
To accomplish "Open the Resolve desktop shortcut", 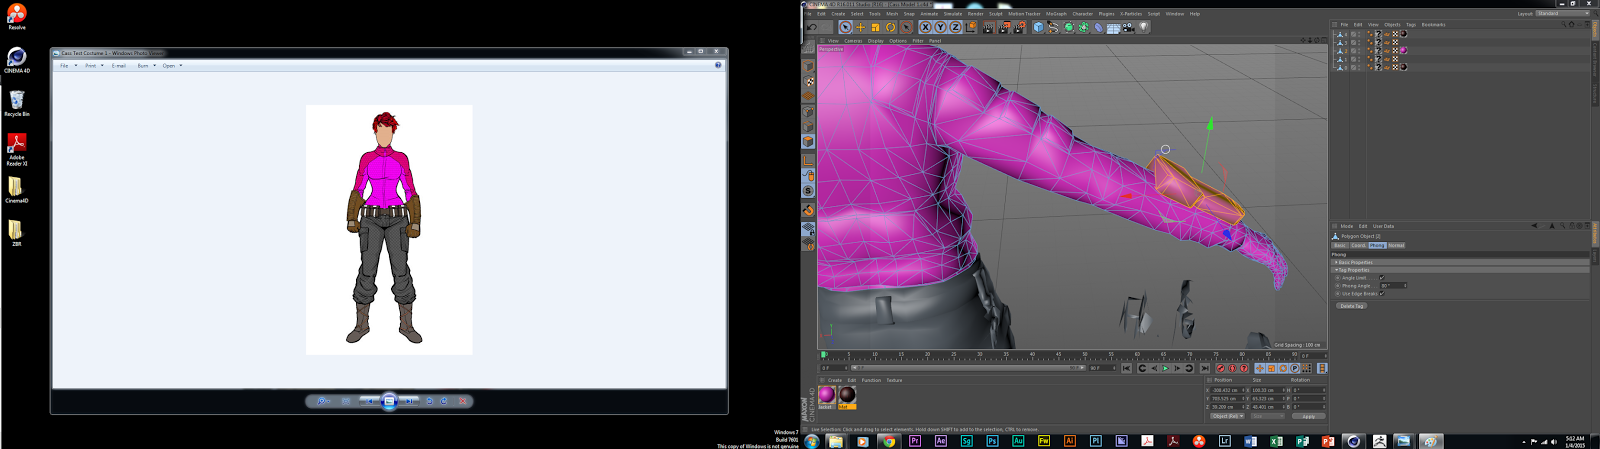I will click(17, 16).
